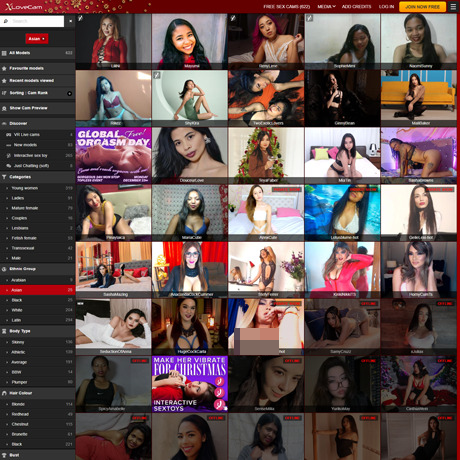Screen dimensions: 460x460
Task: Click the Show Cam Preview webcam icon
Action: (x=4, y=108)
